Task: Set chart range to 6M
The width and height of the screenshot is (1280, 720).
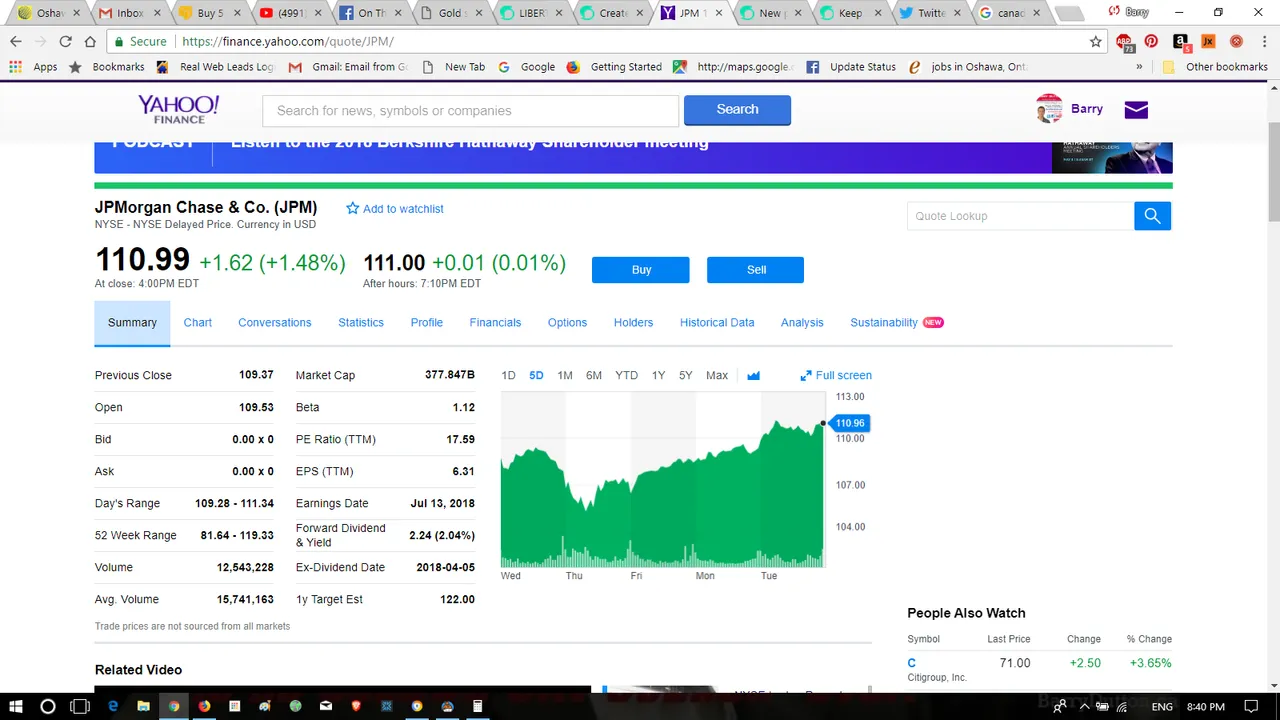Action: tap(594, 376)
